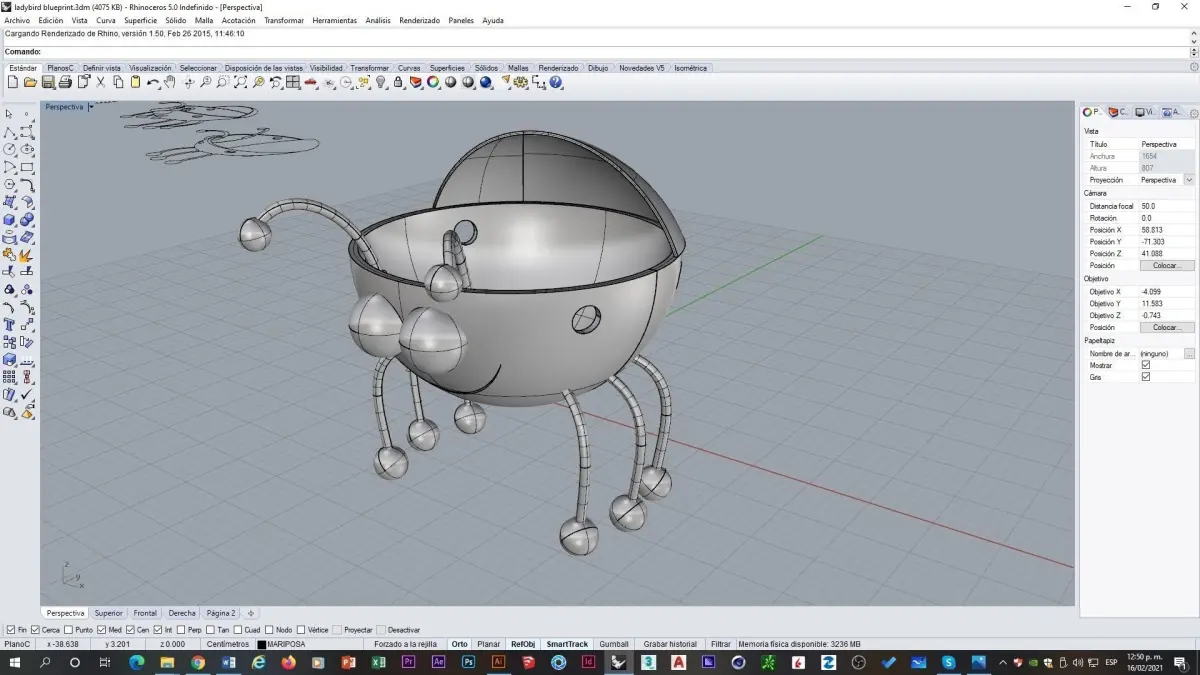Click the four-viewport layout icon
This screenshot has width=1200, height=675.
(292, 82)
